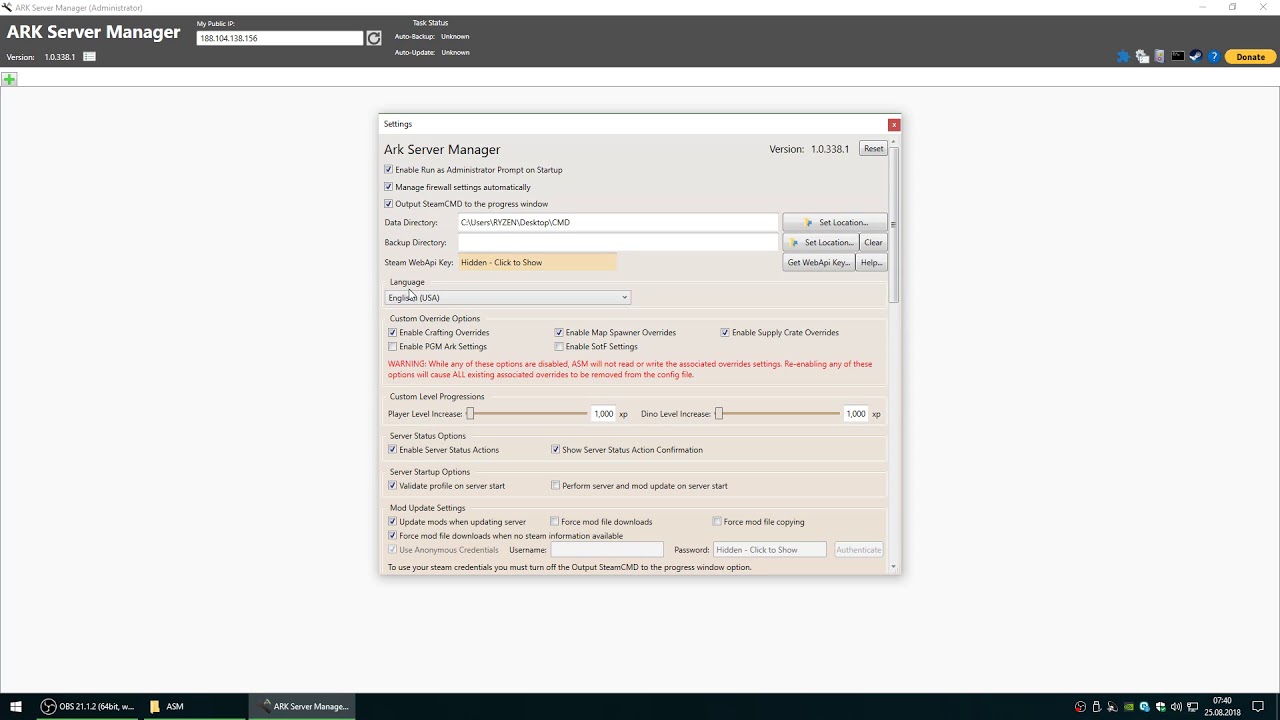Screen dimensions: 1280x720
Task: Click Player Level Increase xp value box
Action: [x=603, y=414]
